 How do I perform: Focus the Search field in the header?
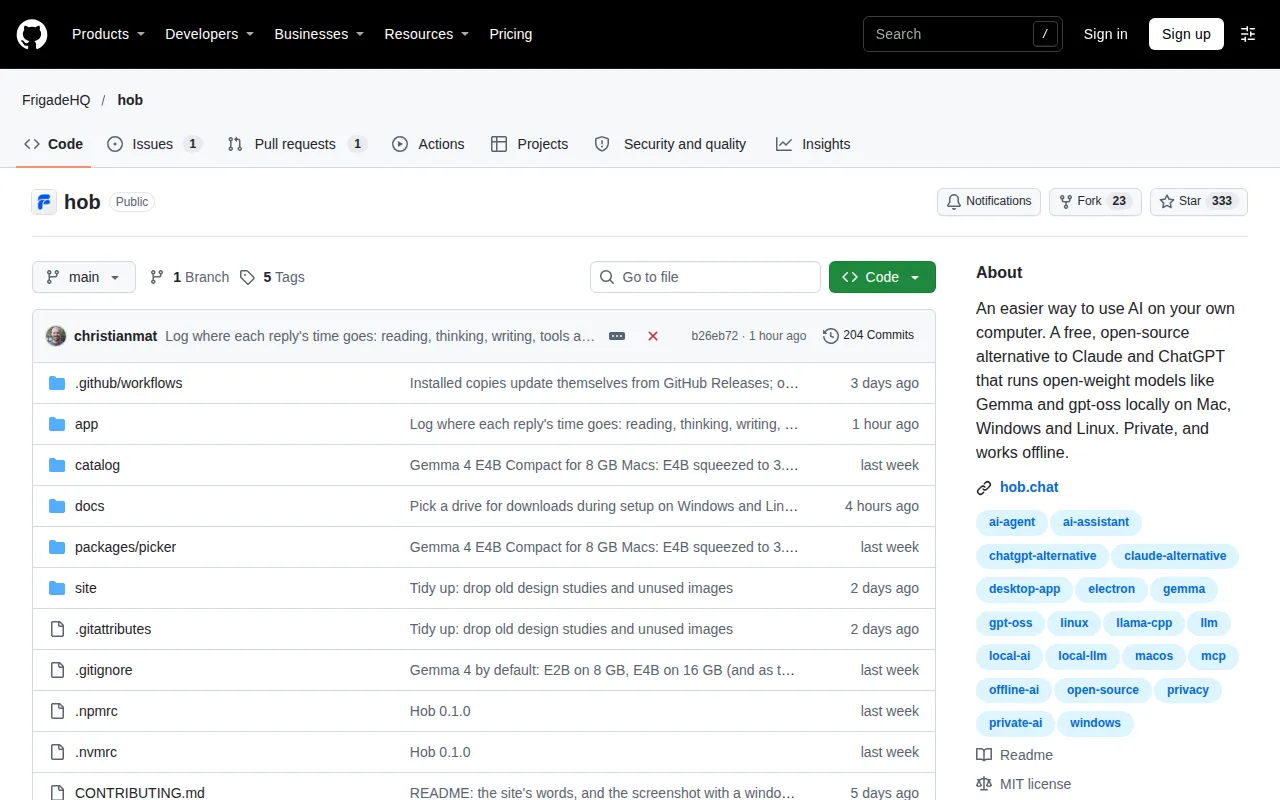tap(963, 34)
